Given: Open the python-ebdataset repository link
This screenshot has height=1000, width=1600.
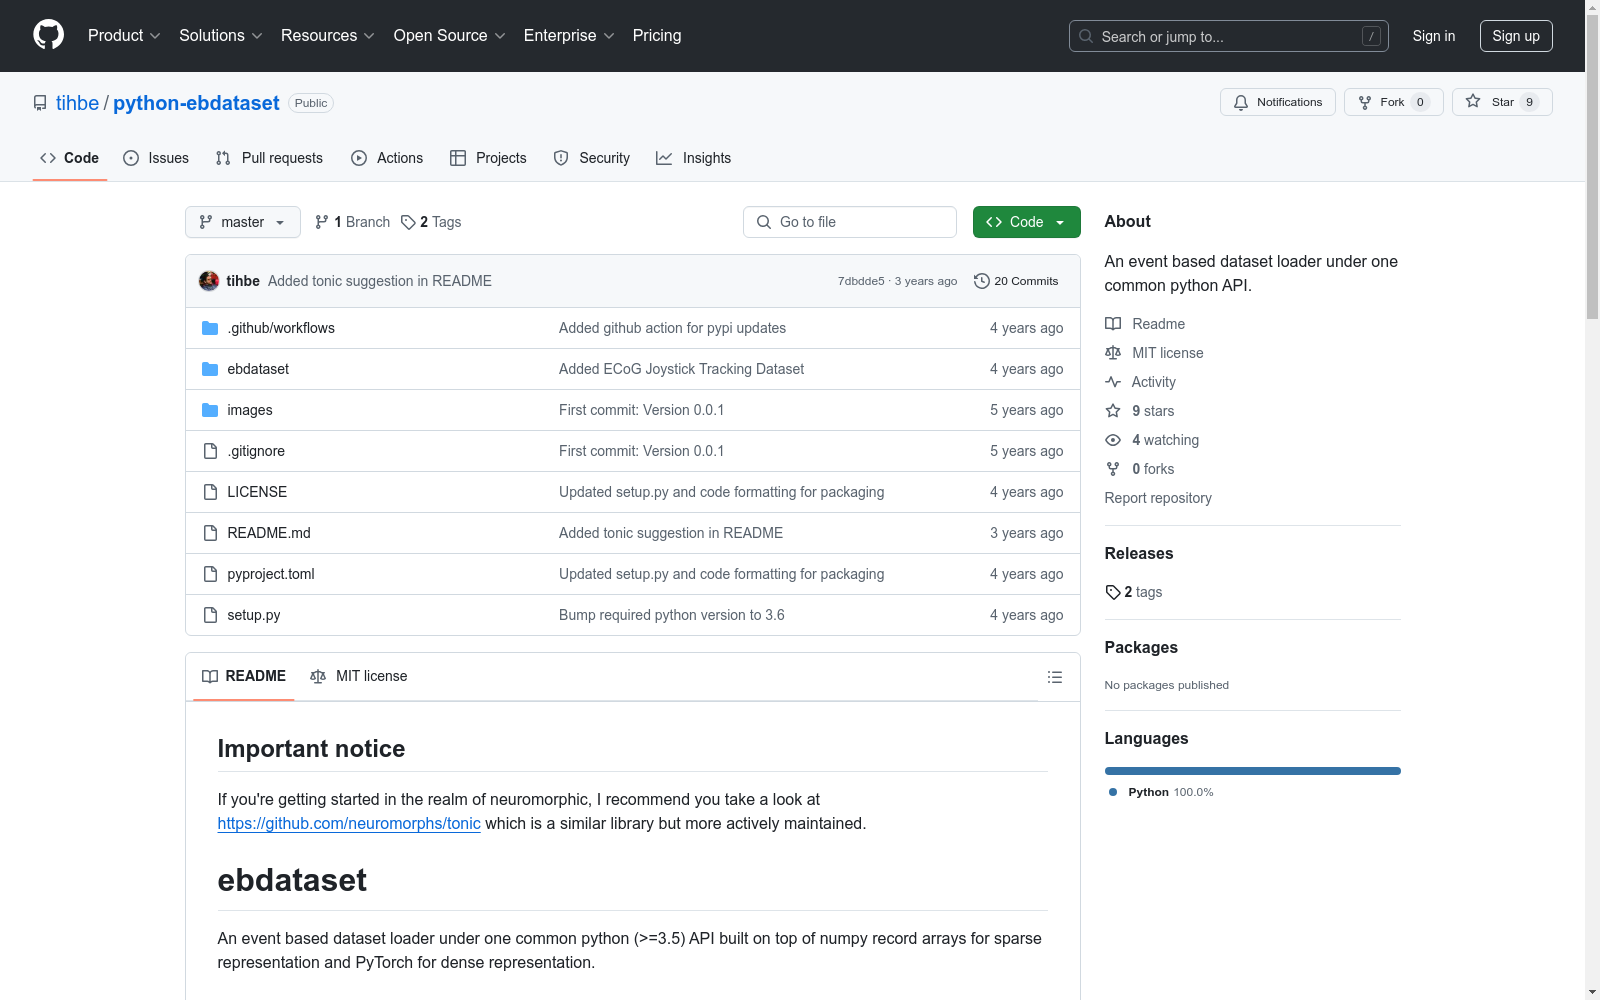Looking at the screenshot, I should pyautogui.click(x=196, y=103).
